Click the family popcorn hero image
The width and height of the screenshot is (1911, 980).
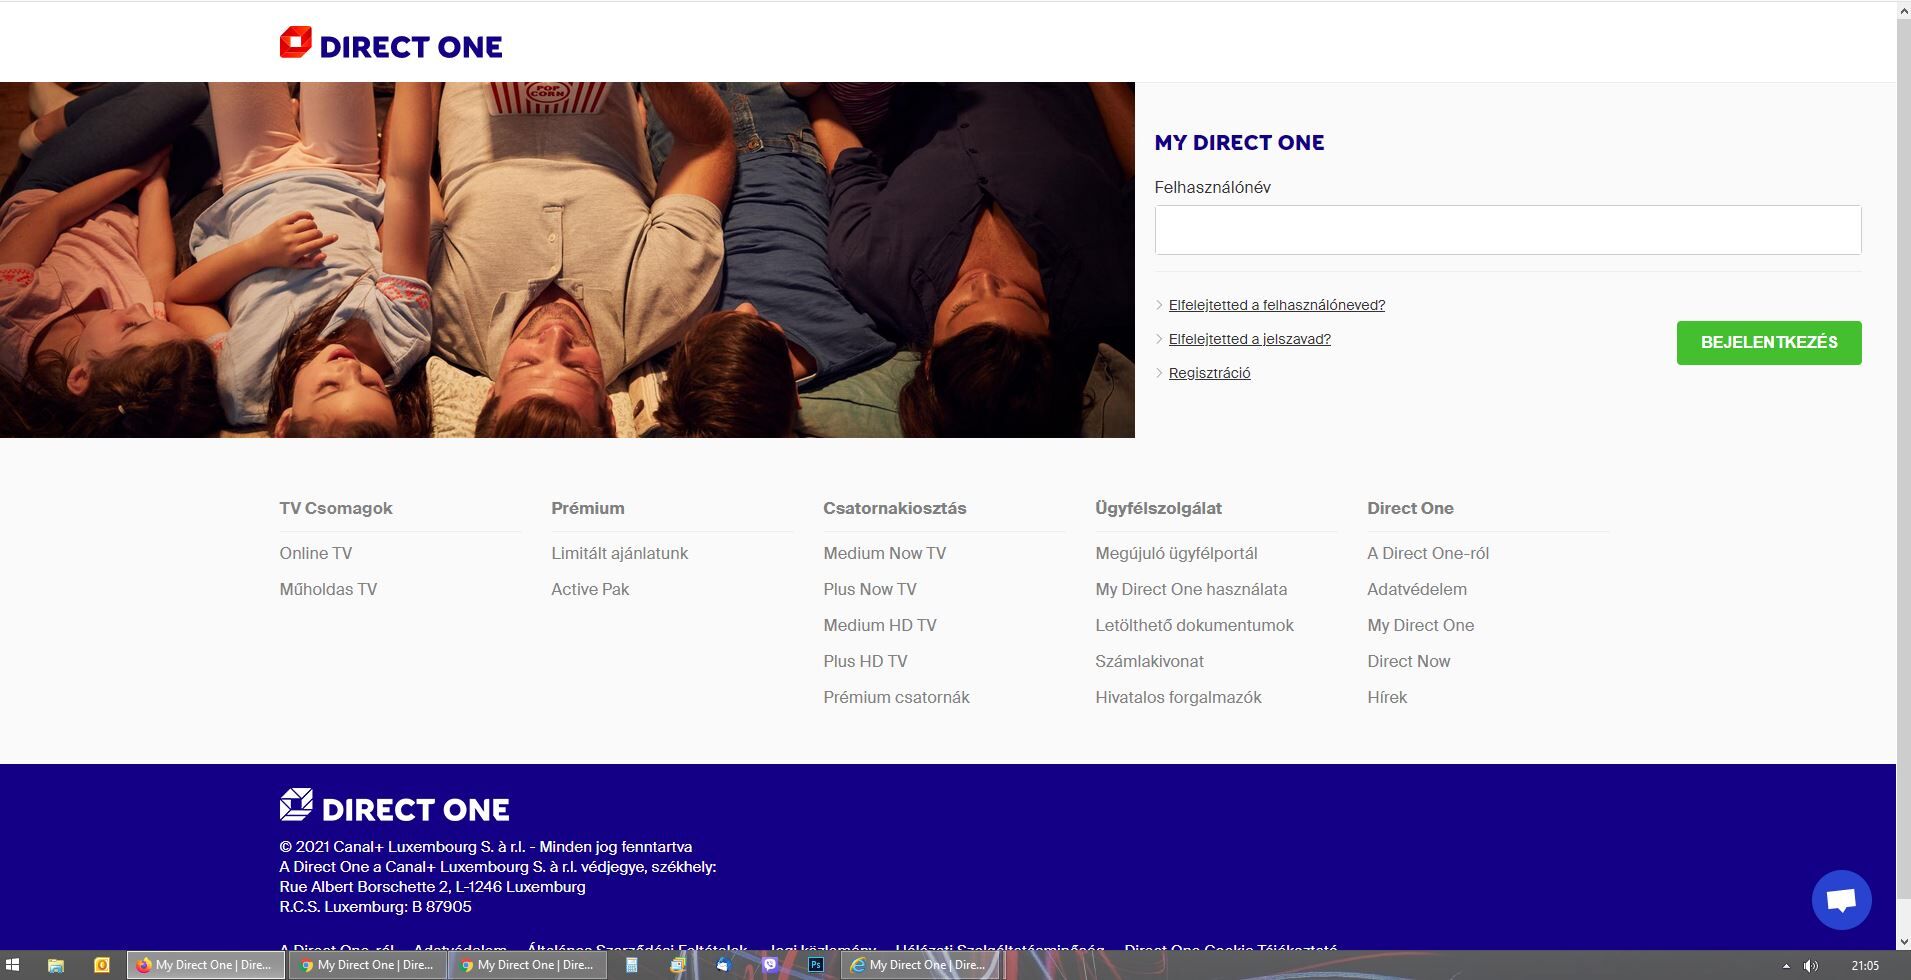[567, 260]
